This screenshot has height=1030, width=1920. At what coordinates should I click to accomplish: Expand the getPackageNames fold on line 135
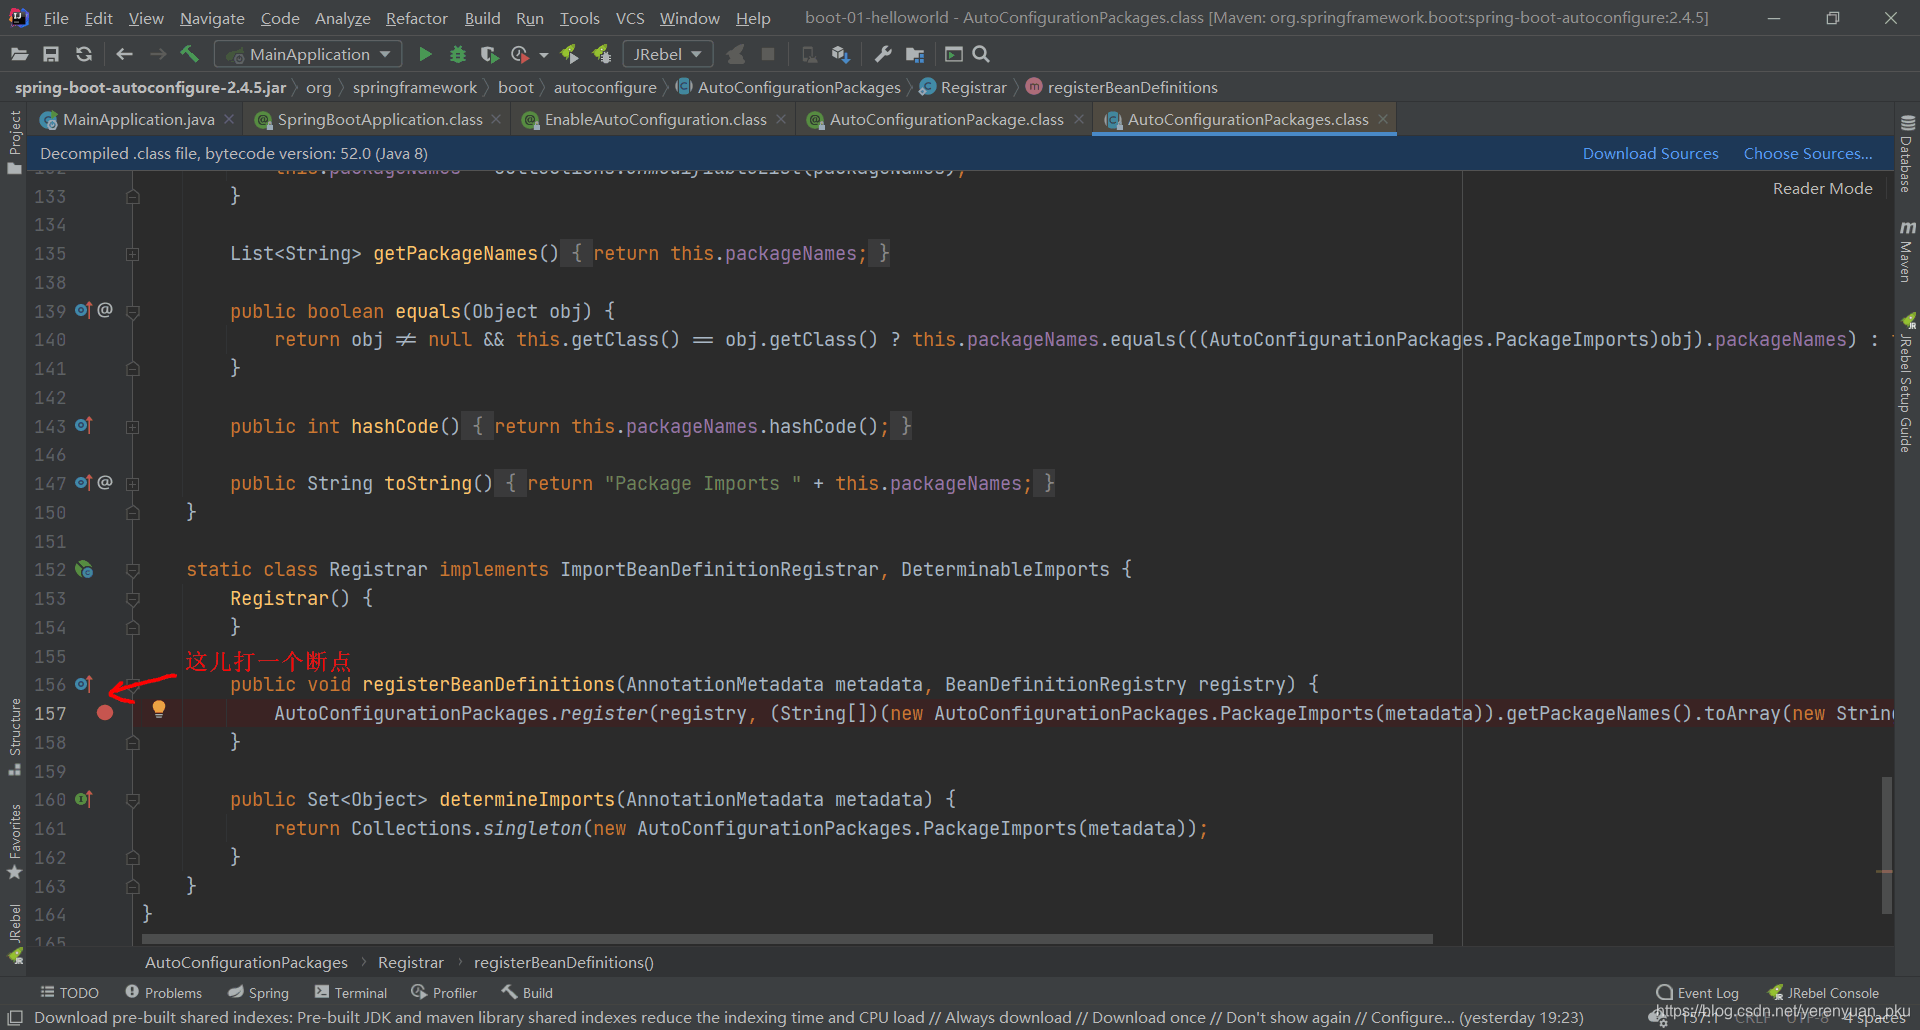(x=132, y=254)
